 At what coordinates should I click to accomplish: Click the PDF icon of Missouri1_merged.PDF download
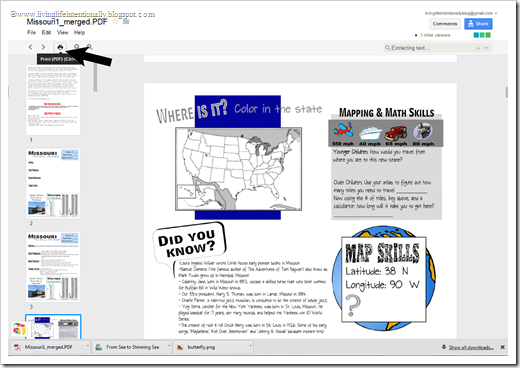[17, 347]
